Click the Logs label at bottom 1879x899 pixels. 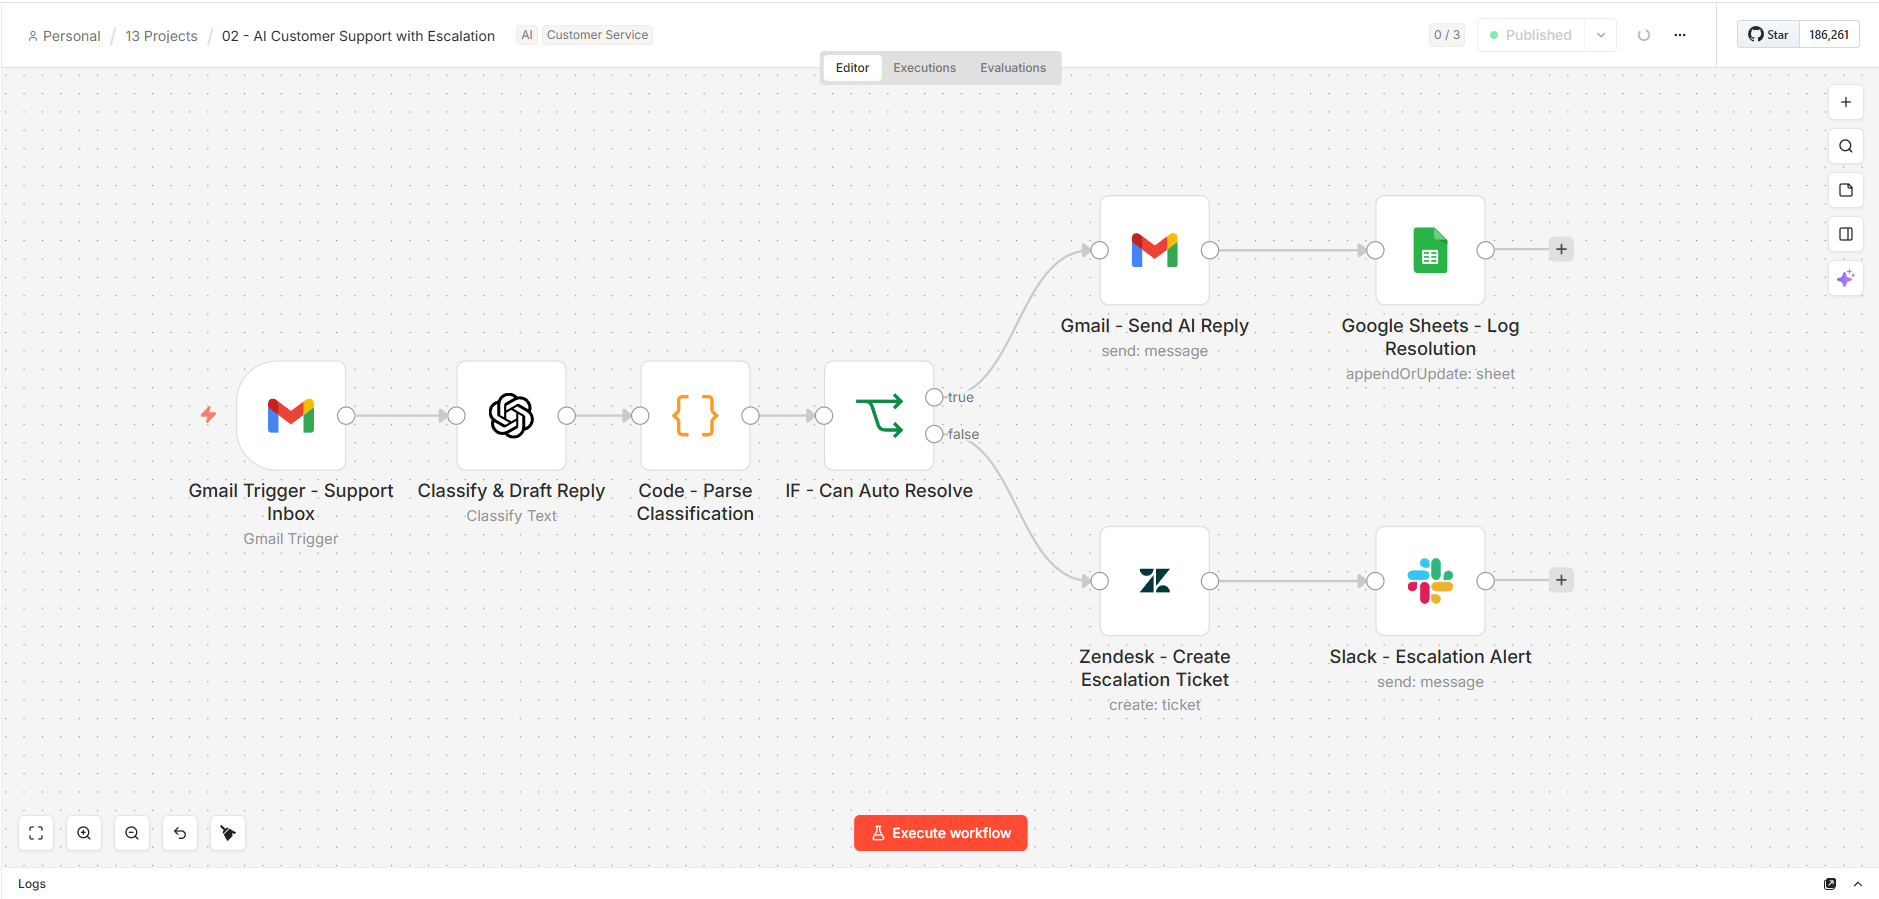(x=32, y=884)
